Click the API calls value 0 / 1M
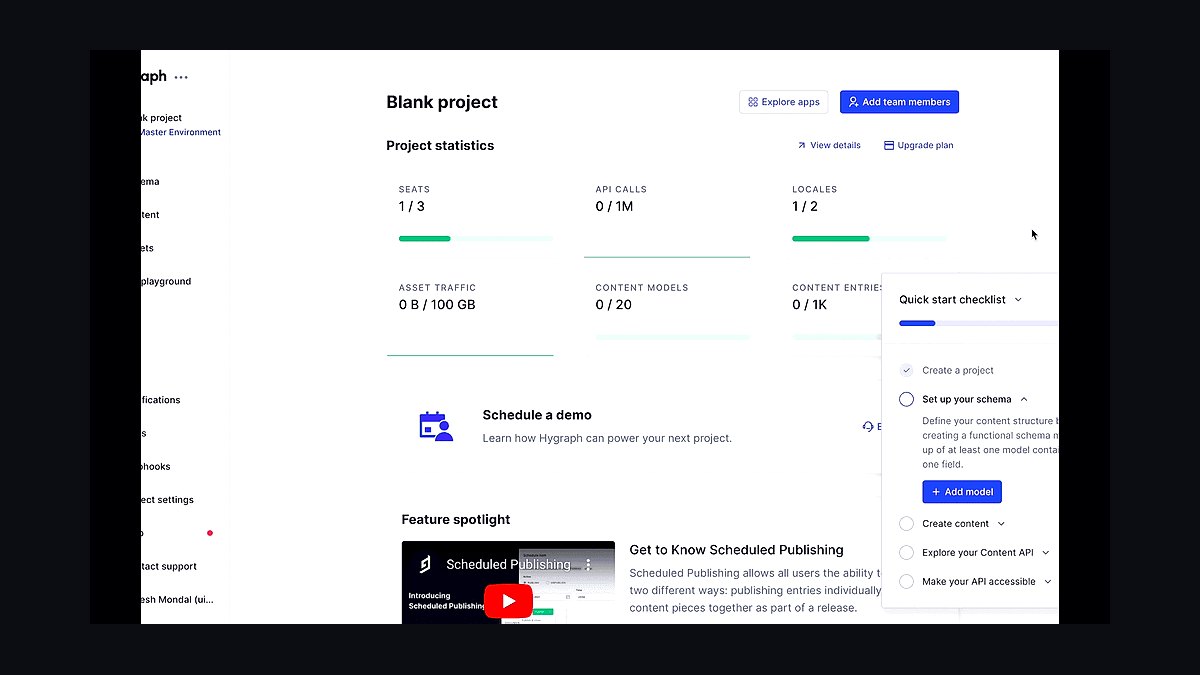1200x675 pixels. 614,207
